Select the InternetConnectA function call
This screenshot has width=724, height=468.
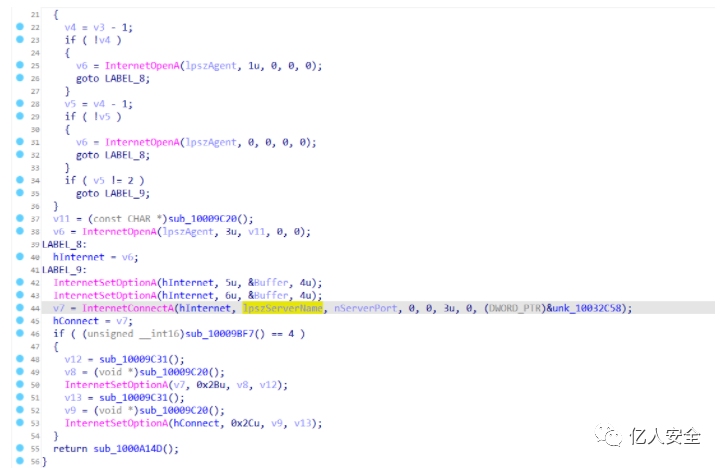click(x=128, y=308)
